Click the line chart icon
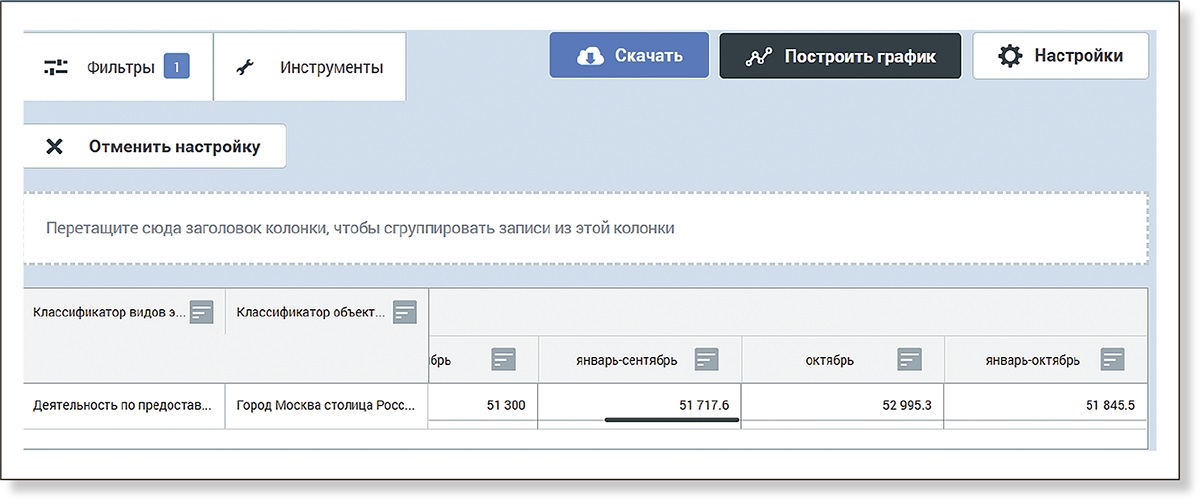This screenshot has height=500, width=1200. [759, 57]
